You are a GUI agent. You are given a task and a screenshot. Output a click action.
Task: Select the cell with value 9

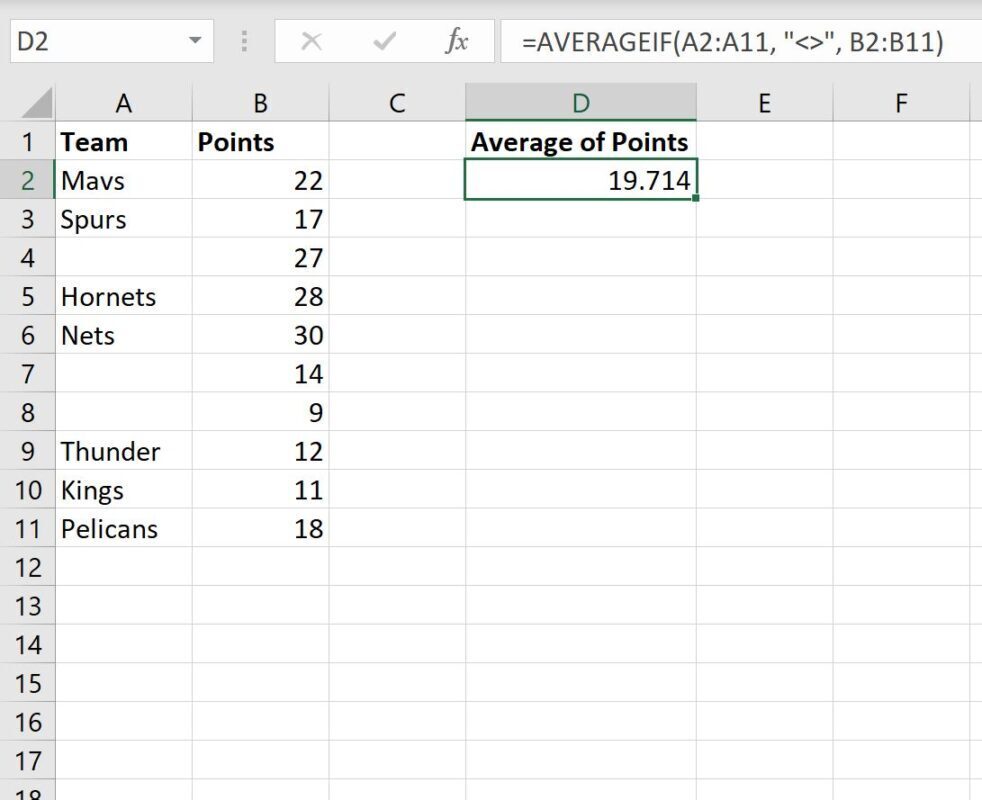(261, 412)
